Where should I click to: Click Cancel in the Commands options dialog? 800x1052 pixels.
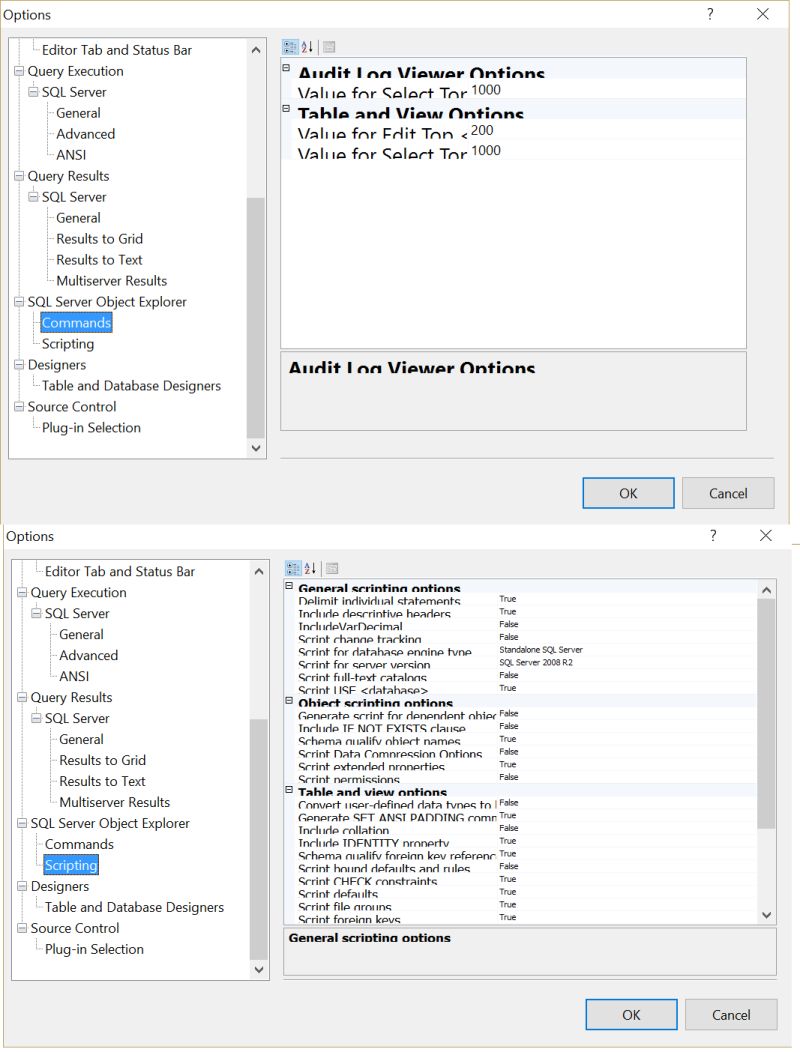[x=728, y=492]
